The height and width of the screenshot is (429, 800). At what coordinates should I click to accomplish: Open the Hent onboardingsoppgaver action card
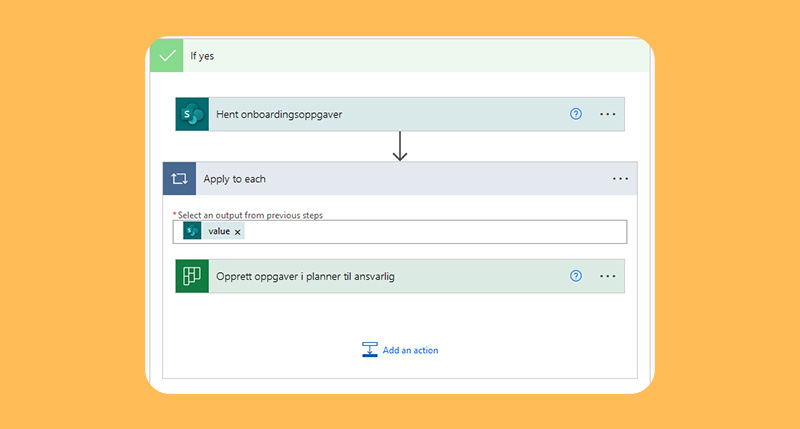(x=400, y=114)
